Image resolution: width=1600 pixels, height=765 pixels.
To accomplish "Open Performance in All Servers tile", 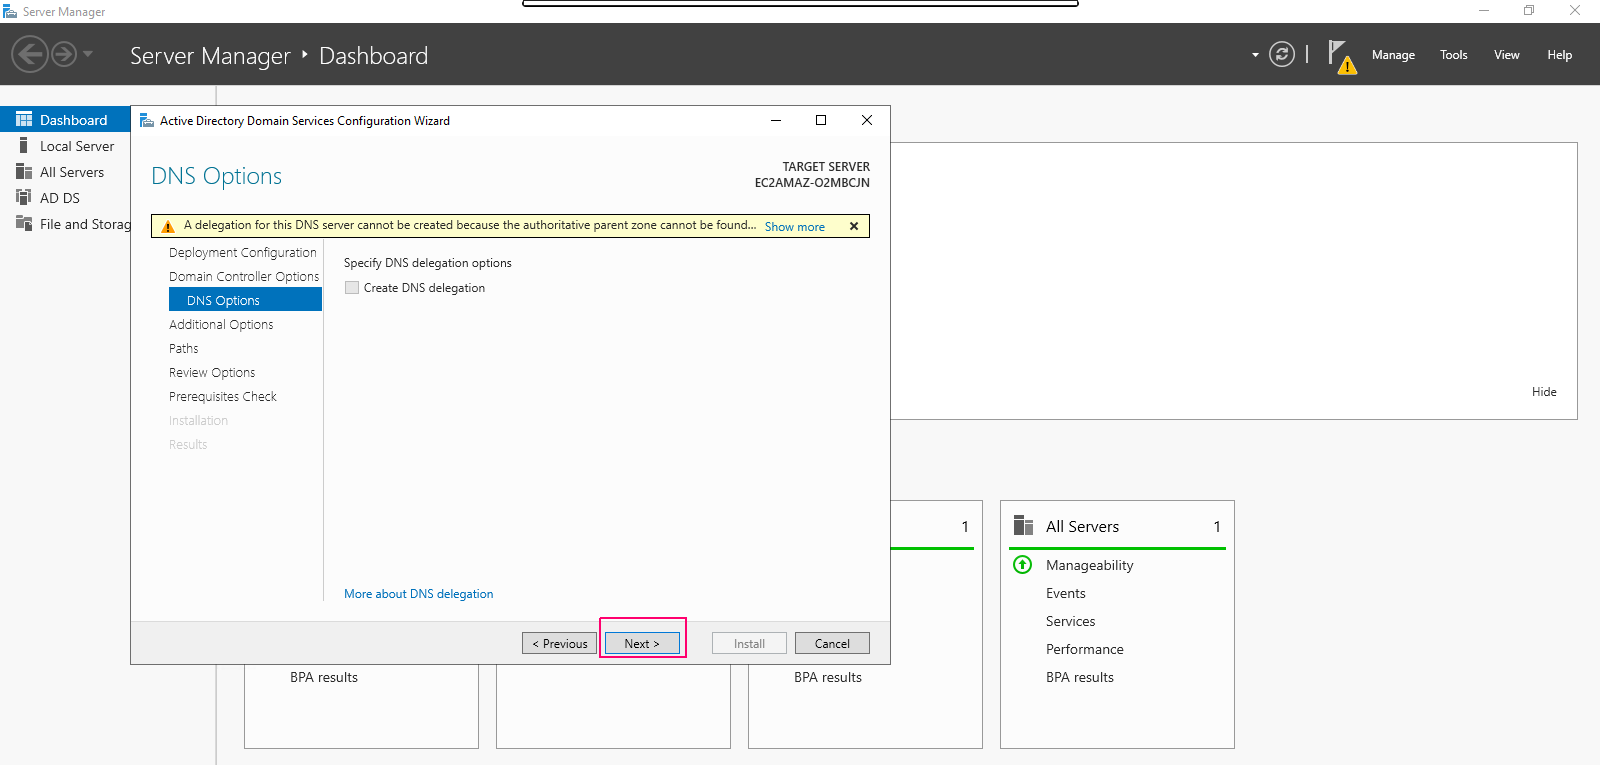I will click(x=1085, y=649).
